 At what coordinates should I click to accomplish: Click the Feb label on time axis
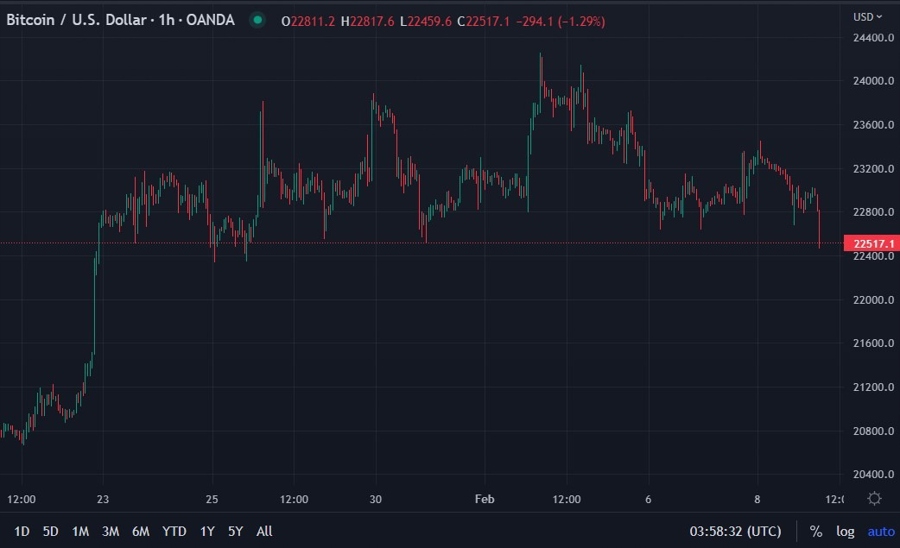point(484,499)
